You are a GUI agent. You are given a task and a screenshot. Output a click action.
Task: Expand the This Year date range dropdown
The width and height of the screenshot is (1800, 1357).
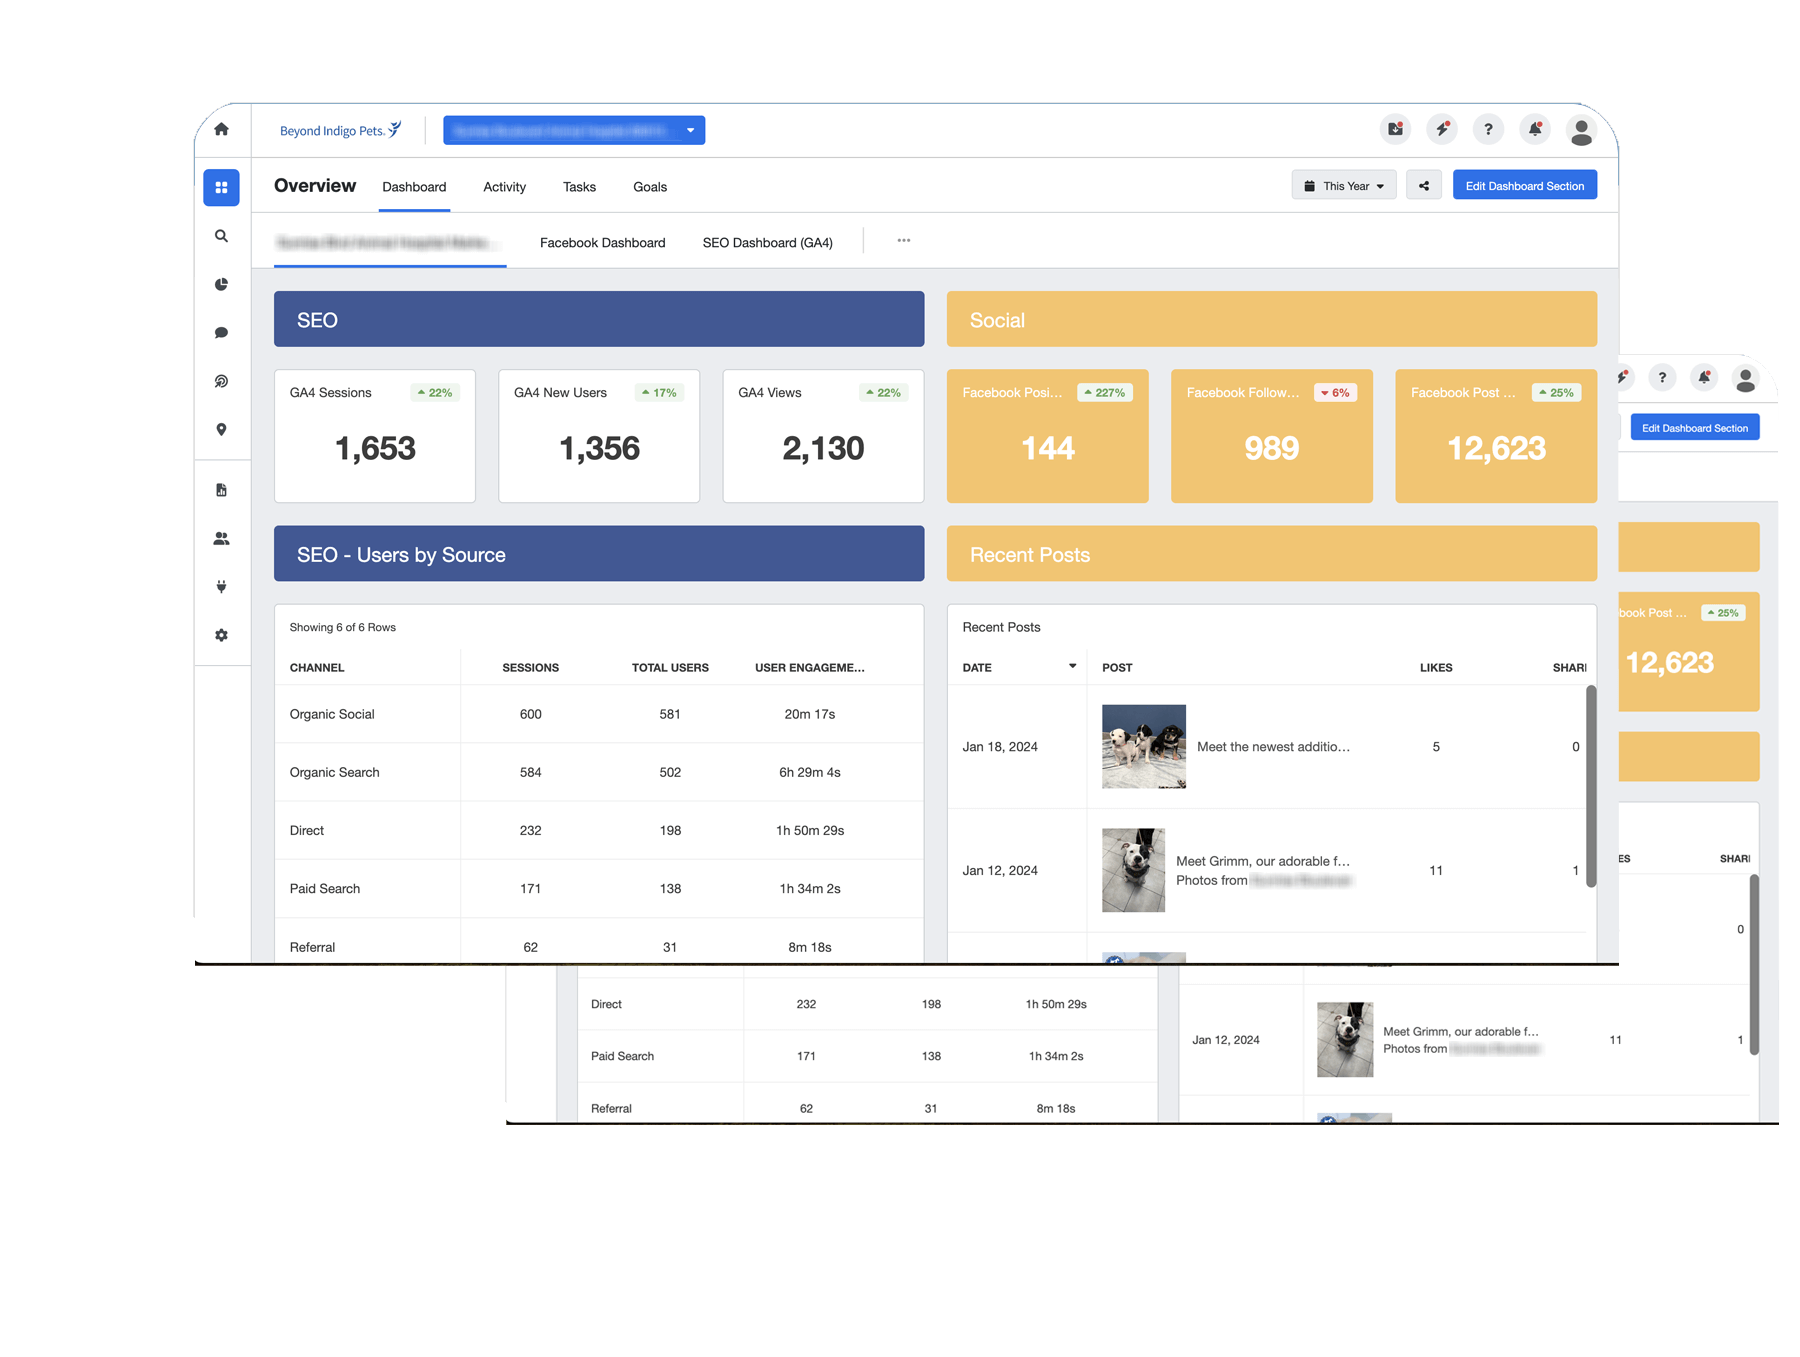(x=1343, y=185)
